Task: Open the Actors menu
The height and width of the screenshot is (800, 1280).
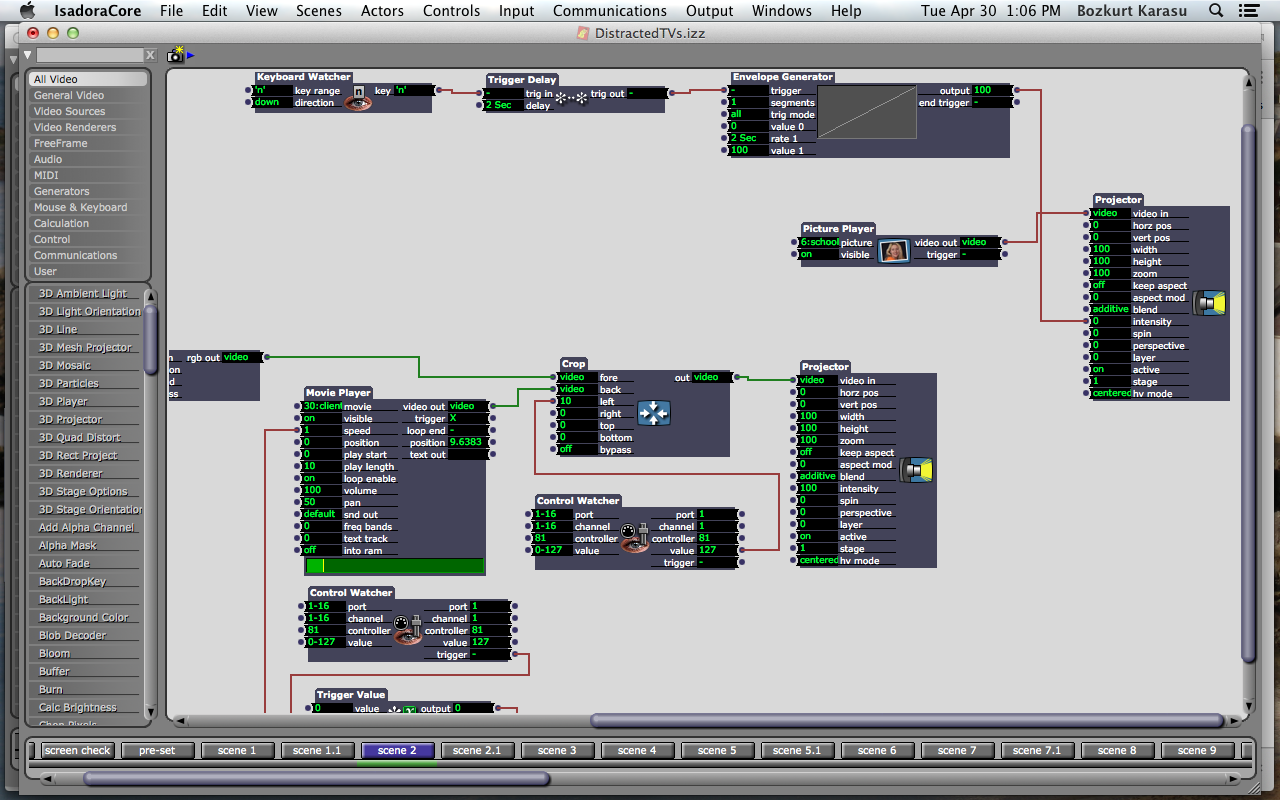Action: coord(383,11)
